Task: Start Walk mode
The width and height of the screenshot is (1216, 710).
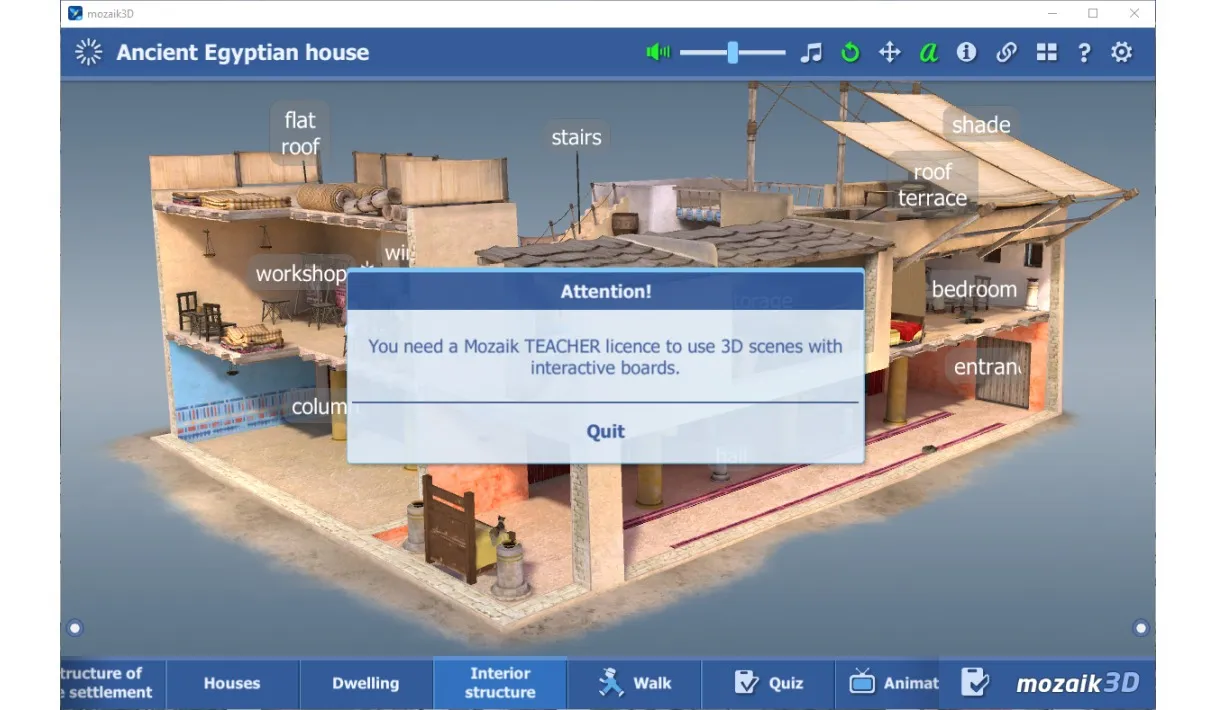Action: (x=635, y=683)
